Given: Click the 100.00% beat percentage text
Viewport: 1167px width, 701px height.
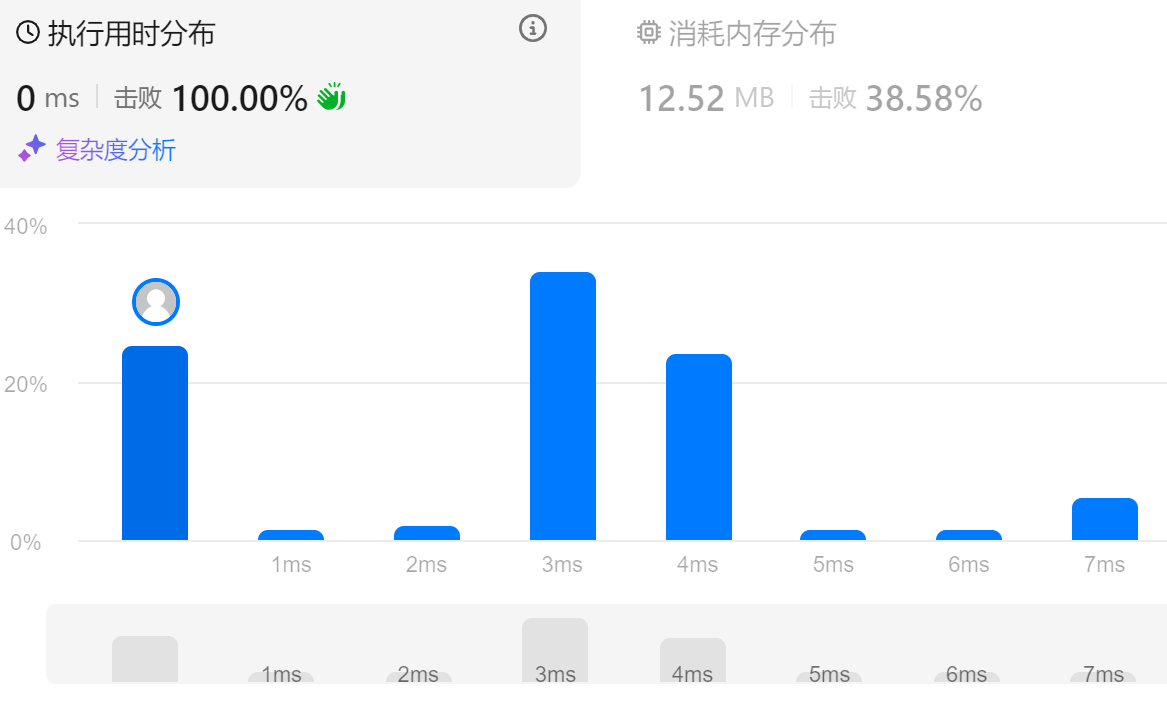Looking at the screenshot, I should click(239, 98).
